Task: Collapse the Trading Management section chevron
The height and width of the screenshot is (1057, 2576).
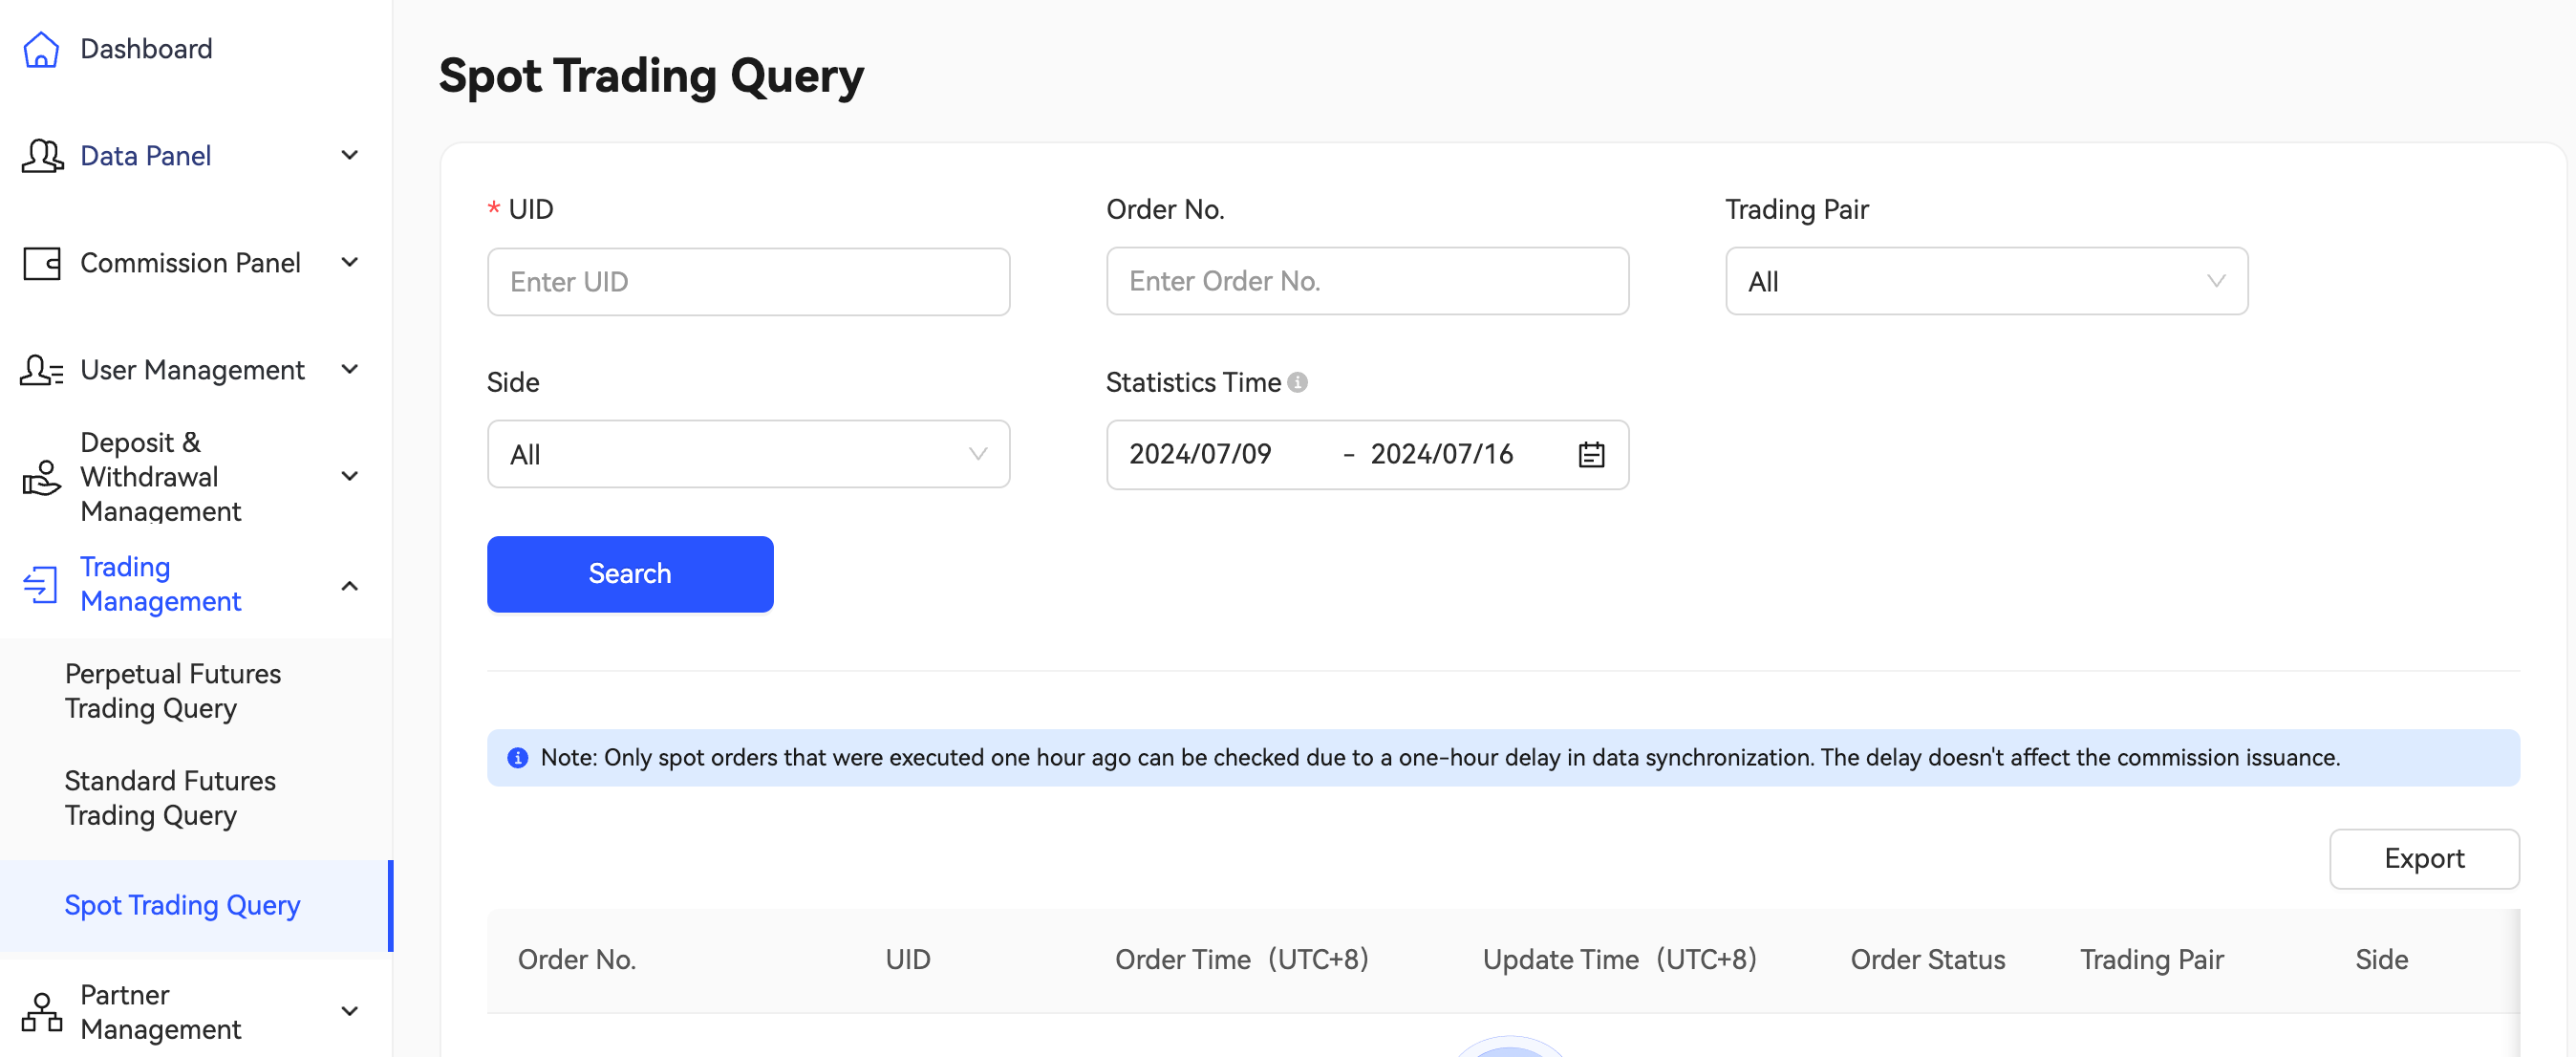Action: [x=349, y=586]
